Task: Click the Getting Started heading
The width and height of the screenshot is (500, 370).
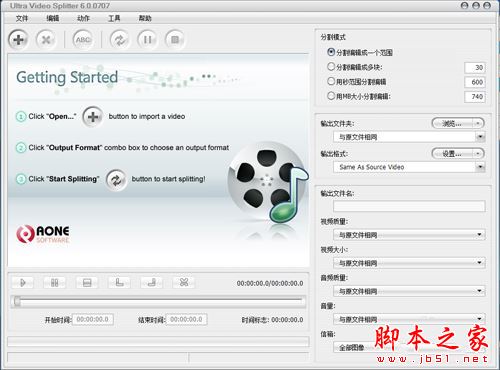Action: (67, 77)
